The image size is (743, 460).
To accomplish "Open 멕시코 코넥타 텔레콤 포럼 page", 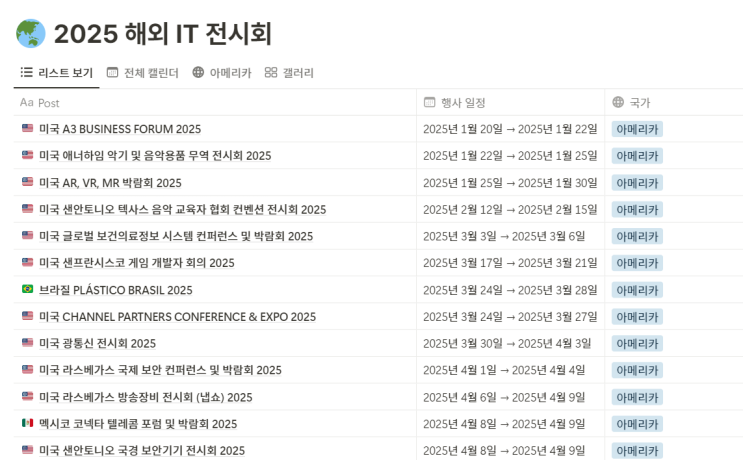I will coord(138,424).
